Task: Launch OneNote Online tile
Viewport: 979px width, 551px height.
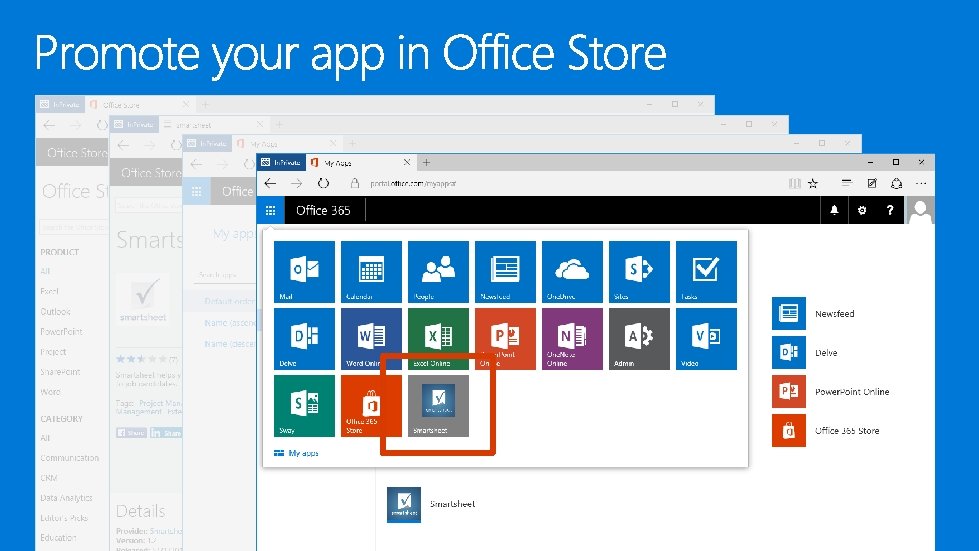Action: click(572, 339)
